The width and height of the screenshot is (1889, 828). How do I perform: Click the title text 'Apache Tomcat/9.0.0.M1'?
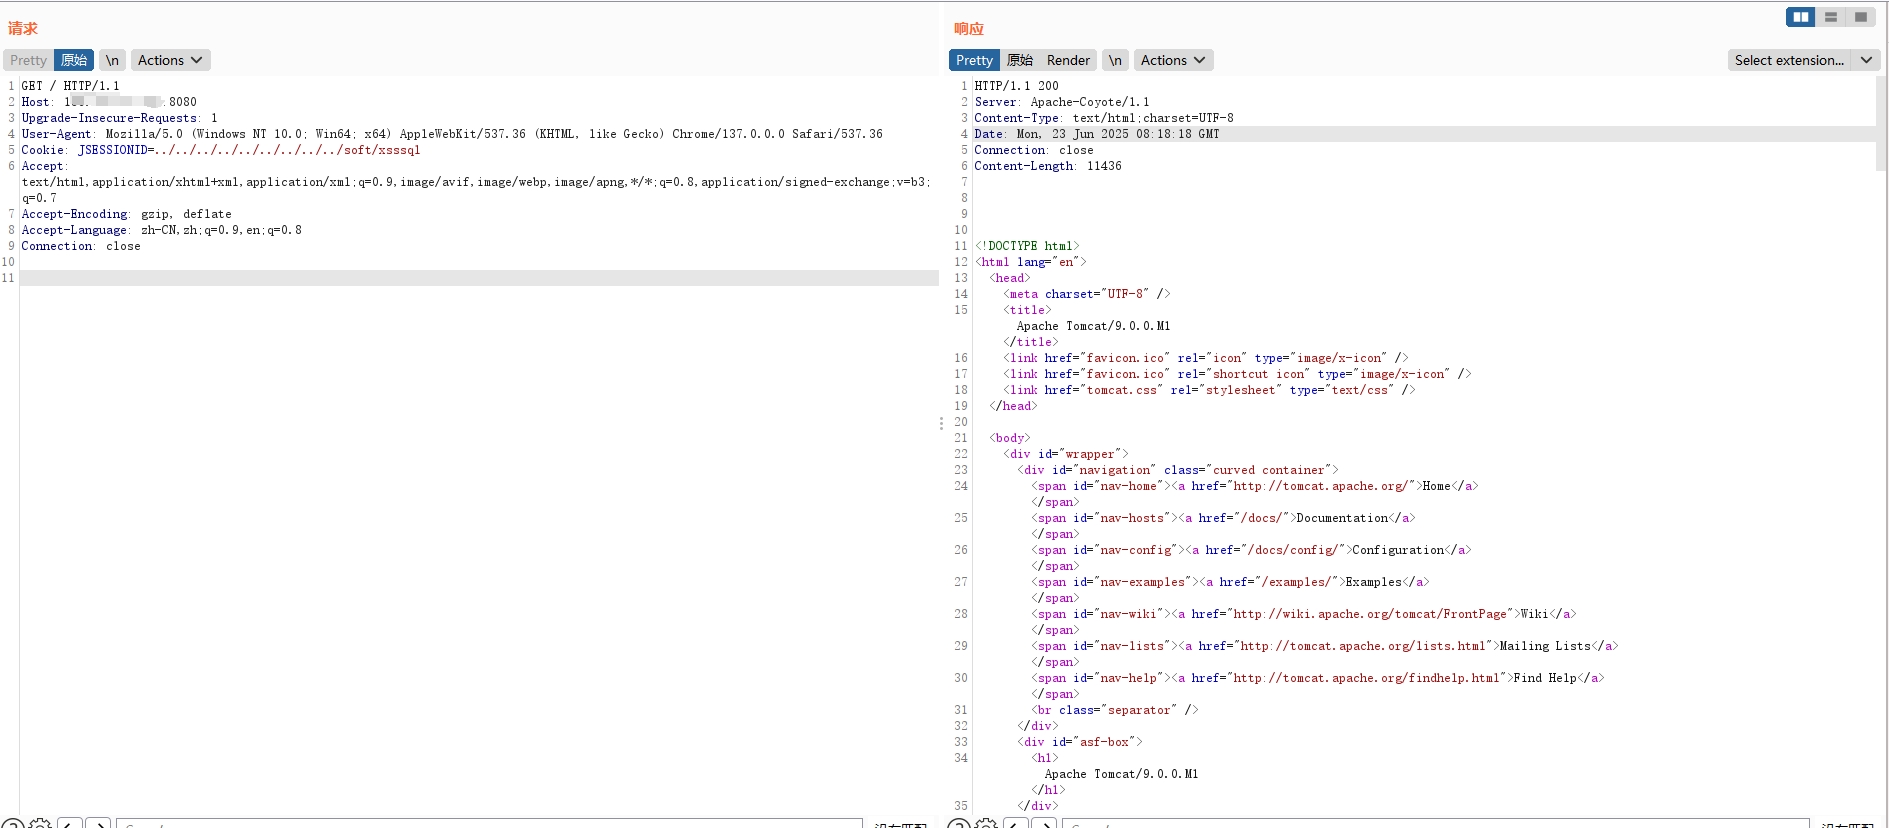(1093, 326)
